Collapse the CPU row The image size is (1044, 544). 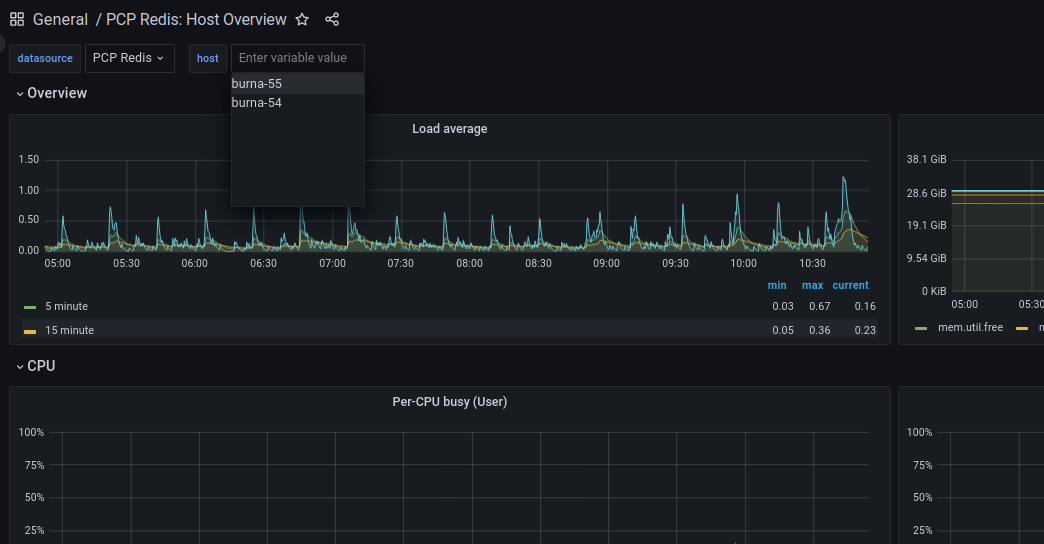[x=41, y=366]
